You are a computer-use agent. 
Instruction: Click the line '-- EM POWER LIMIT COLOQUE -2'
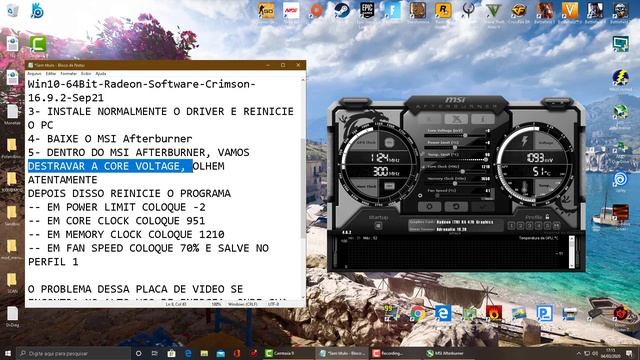click(116, 207)
